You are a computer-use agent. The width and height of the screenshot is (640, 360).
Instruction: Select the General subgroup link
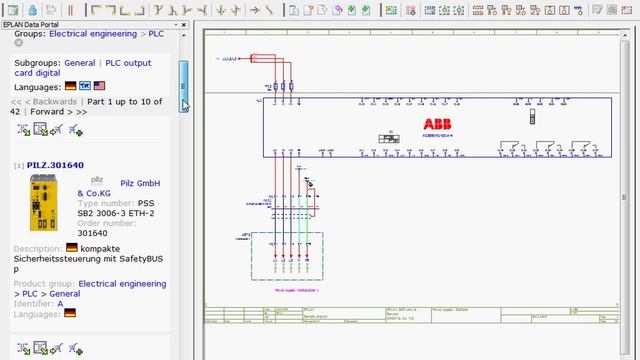[x=80, y=63]
